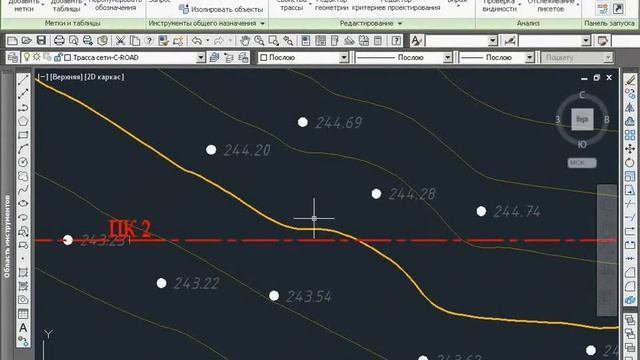Print using the Plot printer icon
The image size is (640, 360).
tap(59, 40)
